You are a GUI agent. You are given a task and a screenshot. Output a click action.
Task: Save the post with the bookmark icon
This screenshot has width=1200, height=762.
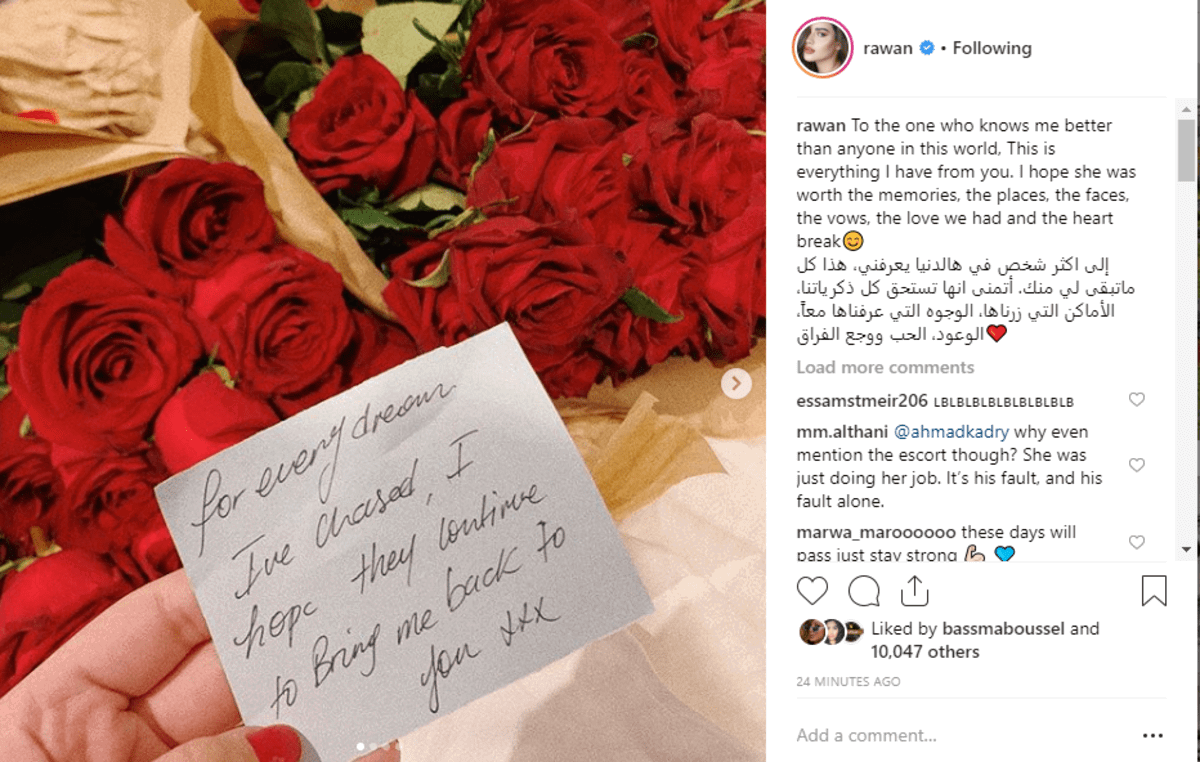(1154, 591)
